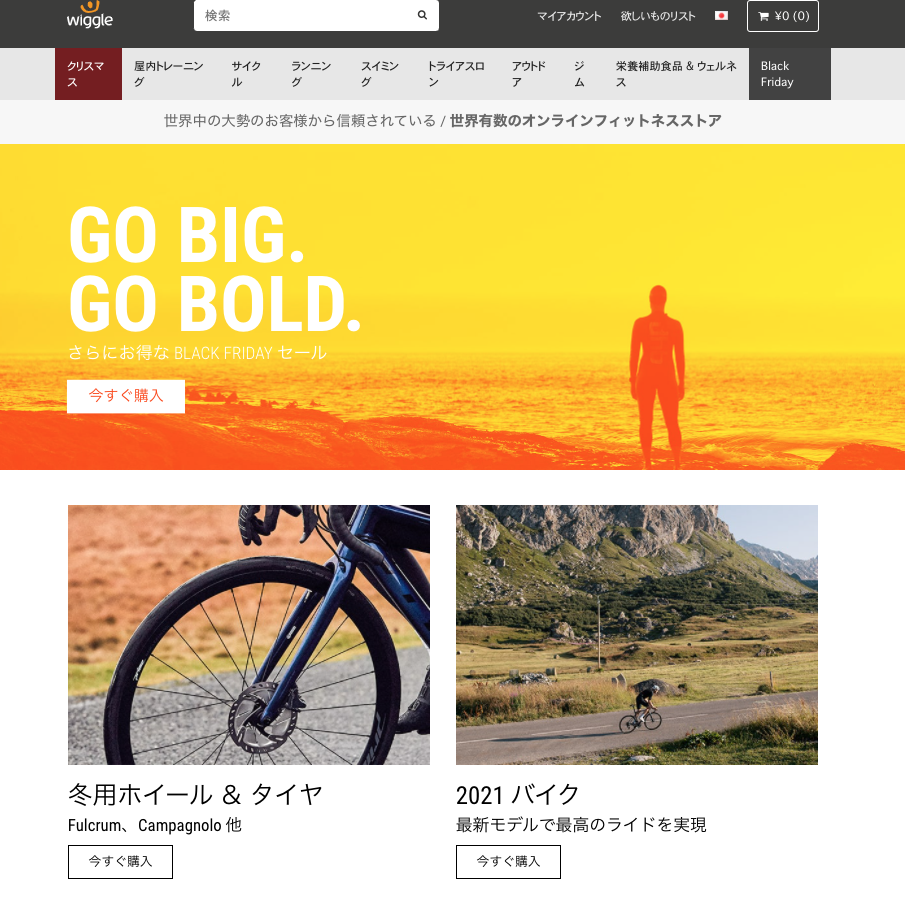Open the スイミング category menu
The height and width of the screenshot is (911, 905).
coord(380,74)
